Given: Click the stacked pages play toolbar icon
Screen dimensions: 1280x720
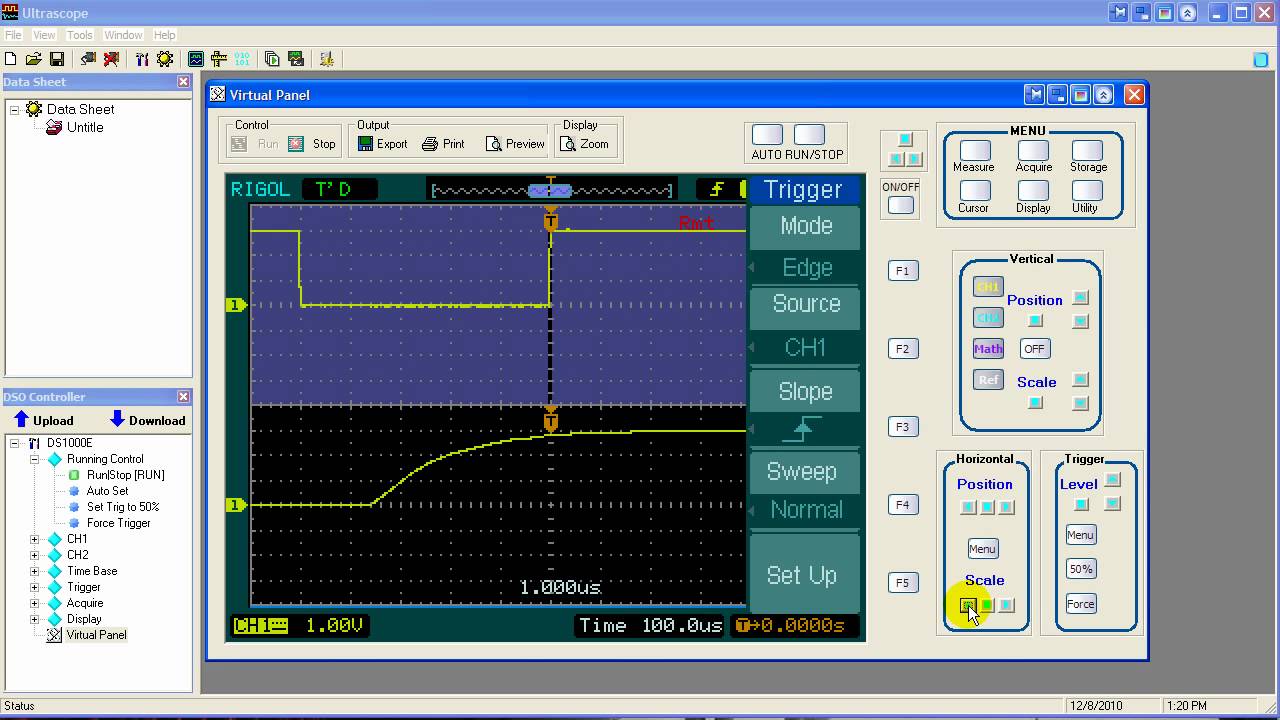Looking at the screenshot, I should (273, 60).
